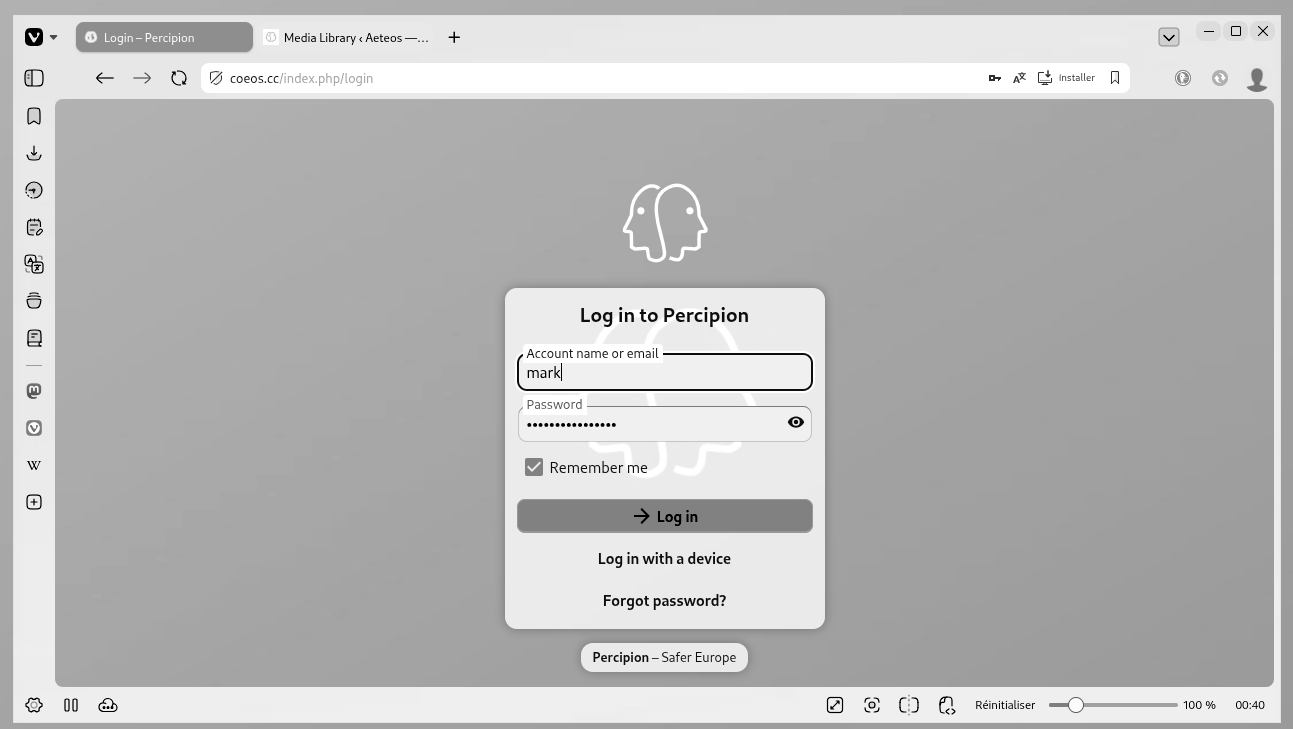Click the 100 % zoom value

[x=1199, y=705]
